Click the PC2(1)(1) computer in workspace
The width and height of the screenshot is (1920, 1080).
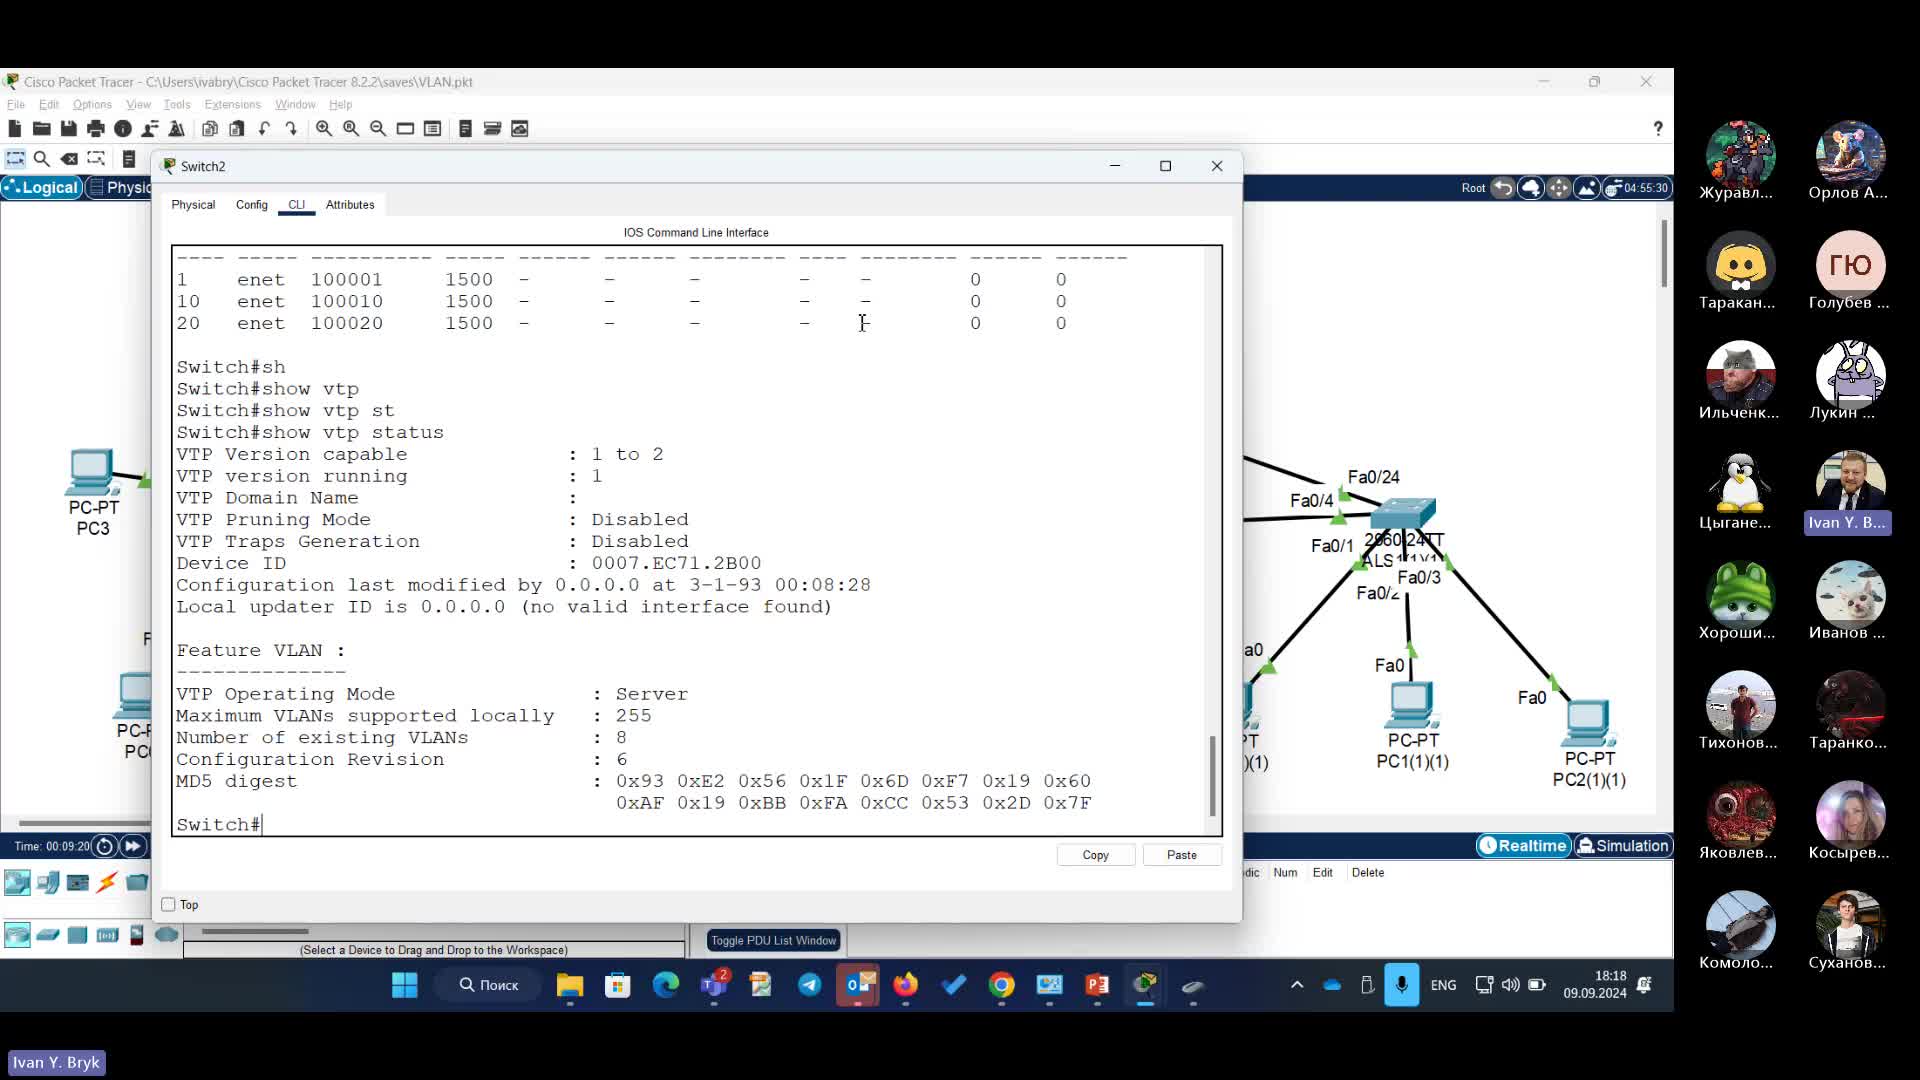(x=1589, y=724)
